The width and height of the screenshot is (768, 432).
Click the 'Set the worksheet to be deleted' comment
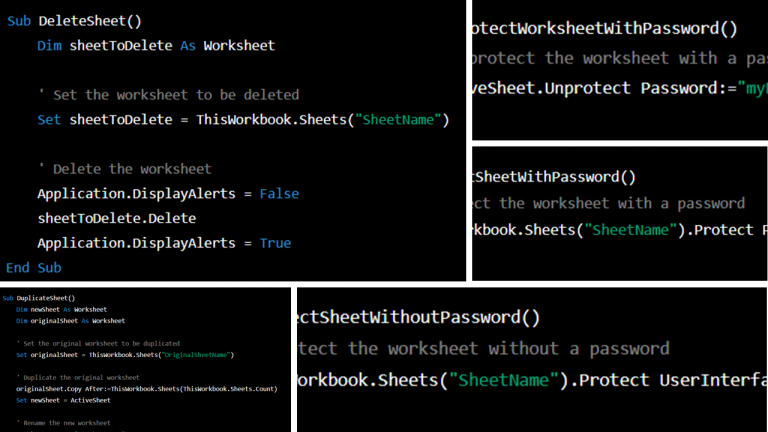168,95
